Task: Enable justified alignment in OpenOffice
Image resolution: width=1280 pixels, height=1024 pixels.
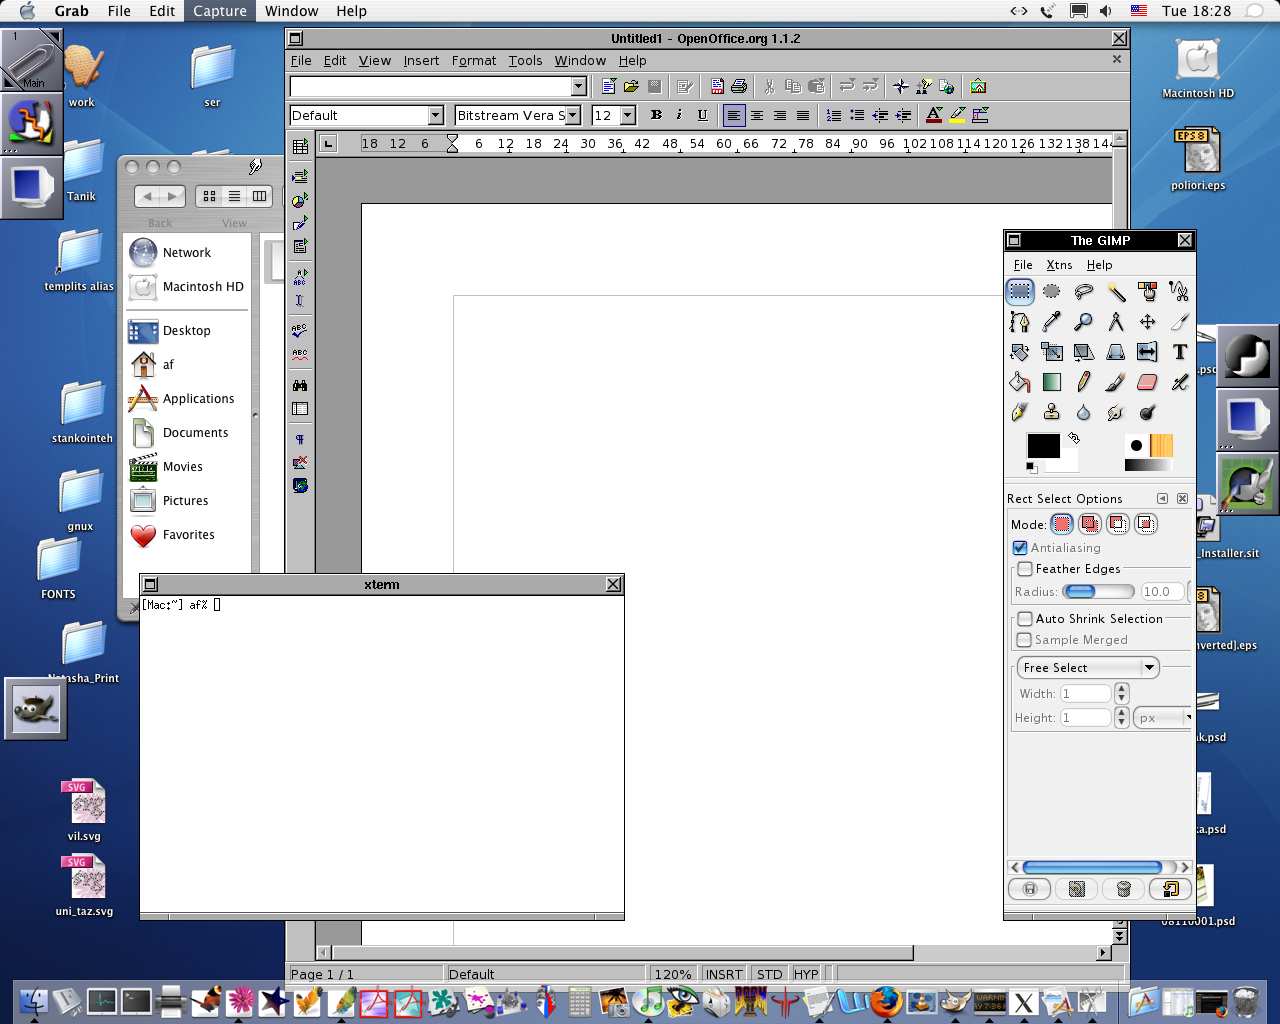Action: [x=803, y=115]
